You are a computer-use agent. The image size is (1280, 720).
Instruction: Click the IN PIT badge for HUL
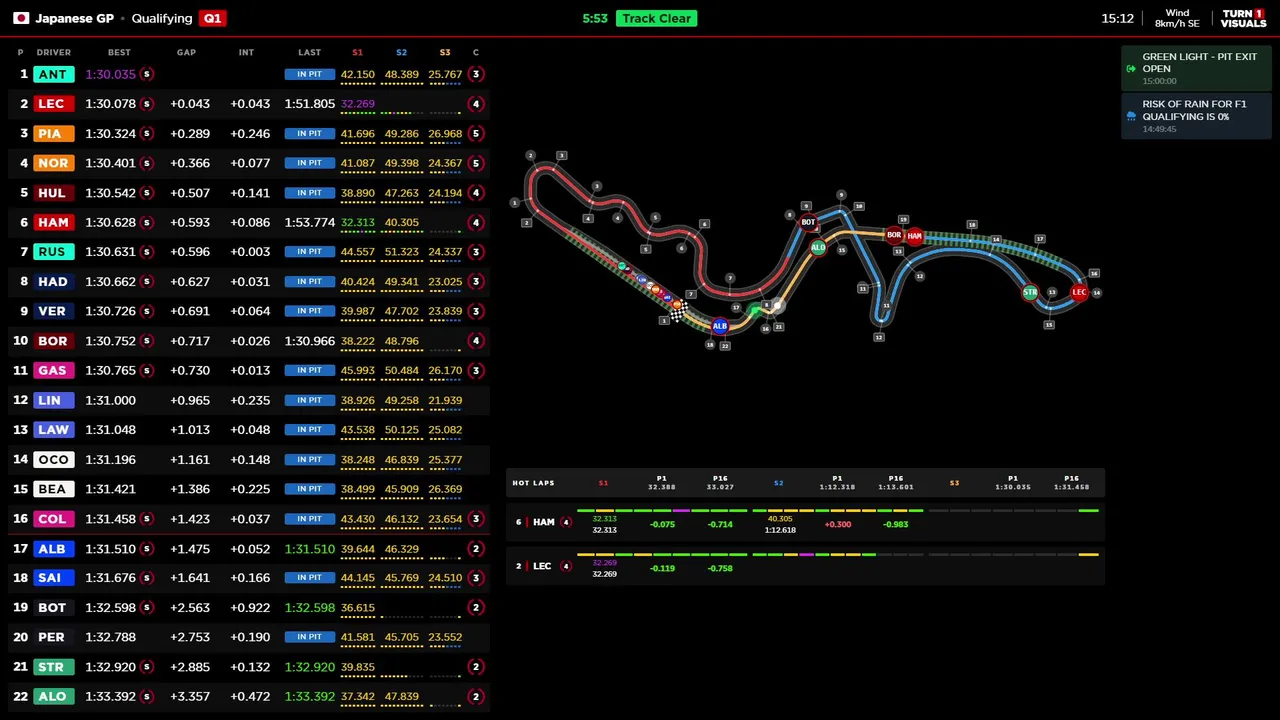pyautogui.click(x=309, y=192)
